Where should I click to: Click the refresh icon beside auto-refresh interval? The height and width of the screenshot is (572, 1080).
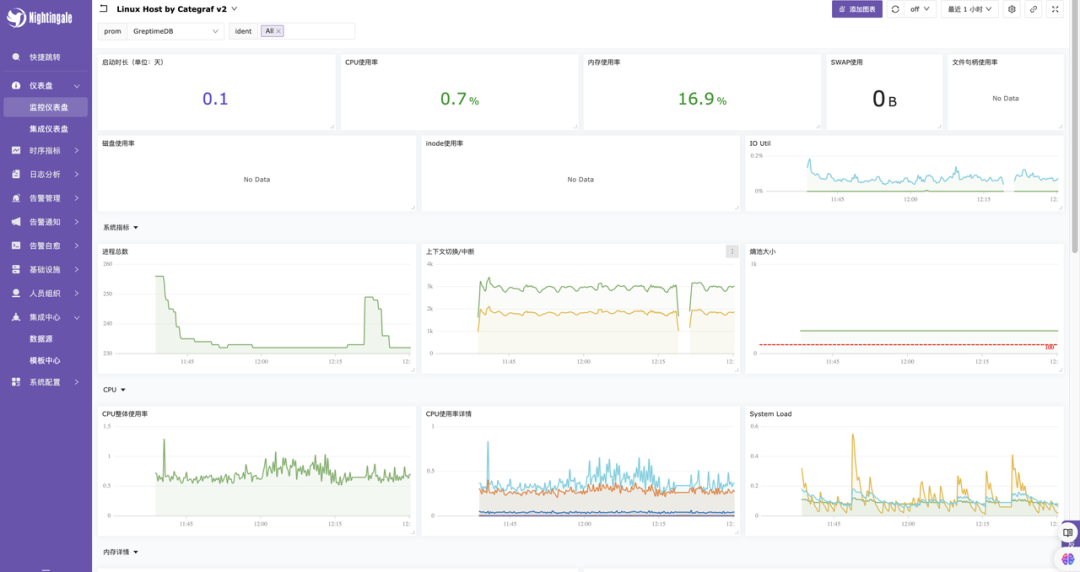[895, 9]
